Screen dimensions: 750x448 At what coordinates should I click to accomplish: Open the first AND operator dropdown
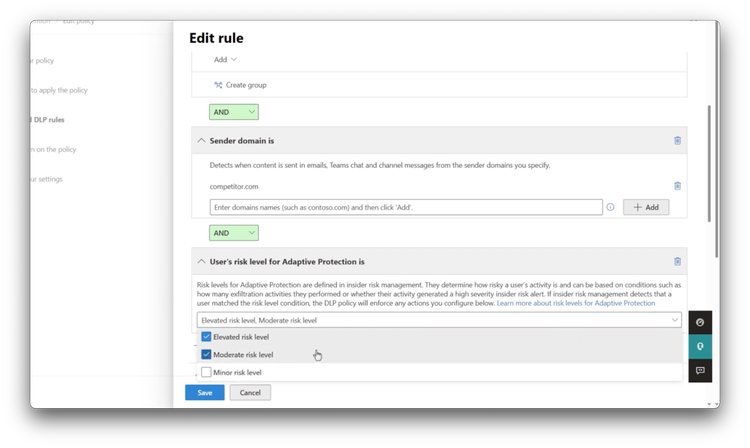(234, 112)
